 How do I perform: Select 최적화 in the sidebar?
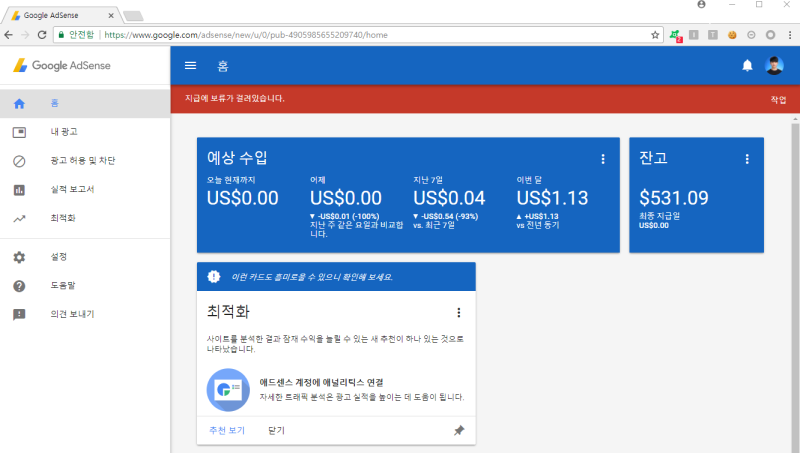pos(85,218)
